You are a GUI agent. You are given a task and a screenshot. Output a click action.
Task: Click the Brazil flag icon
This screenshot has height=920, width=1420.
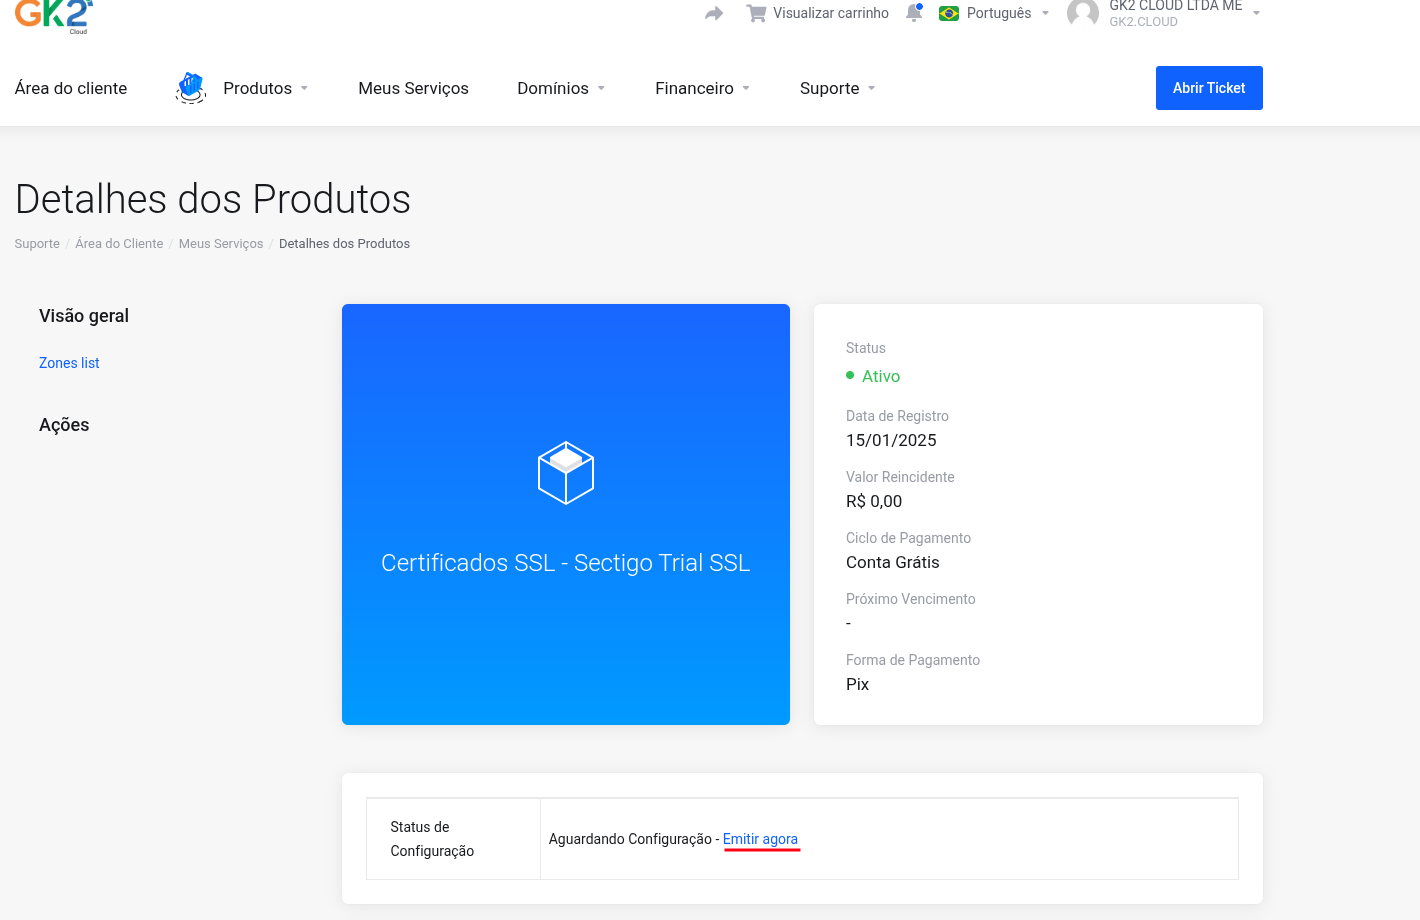click(949, 14)
